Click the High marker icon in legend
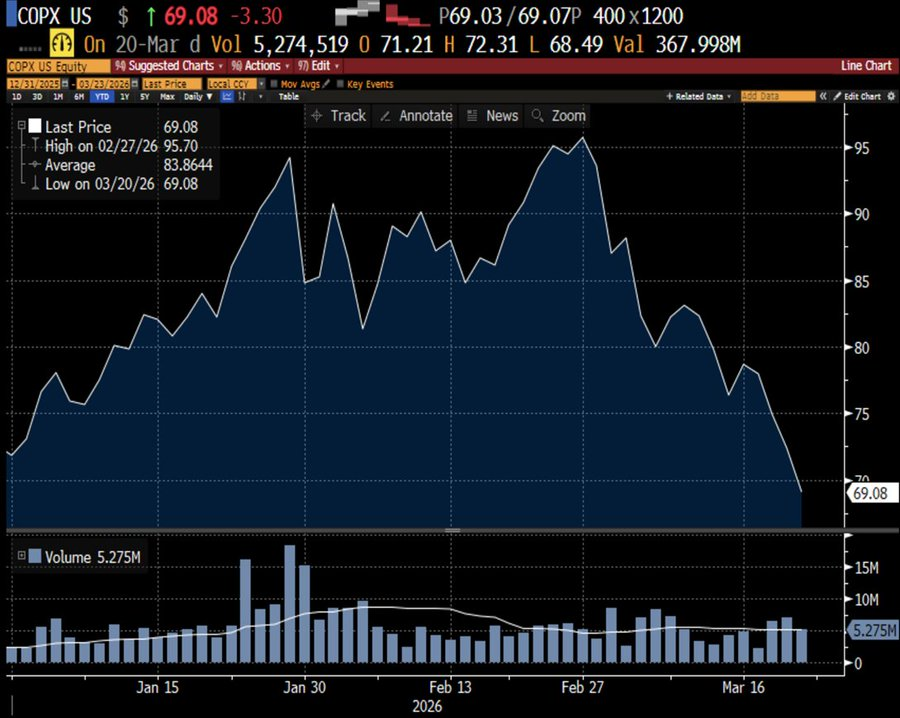The image size is (900, 718). 35,145
